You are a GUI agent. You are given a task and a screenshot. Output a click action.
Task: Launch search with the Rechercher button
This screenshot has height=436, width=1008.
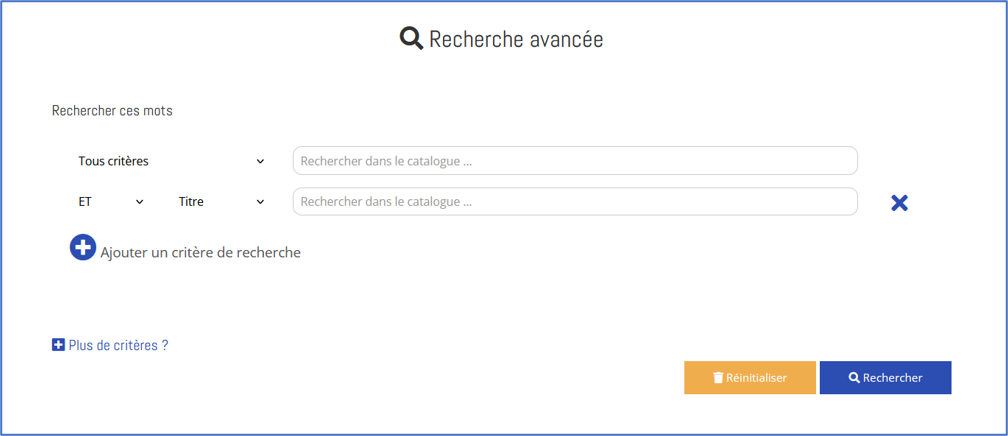(x=885, y=377)
